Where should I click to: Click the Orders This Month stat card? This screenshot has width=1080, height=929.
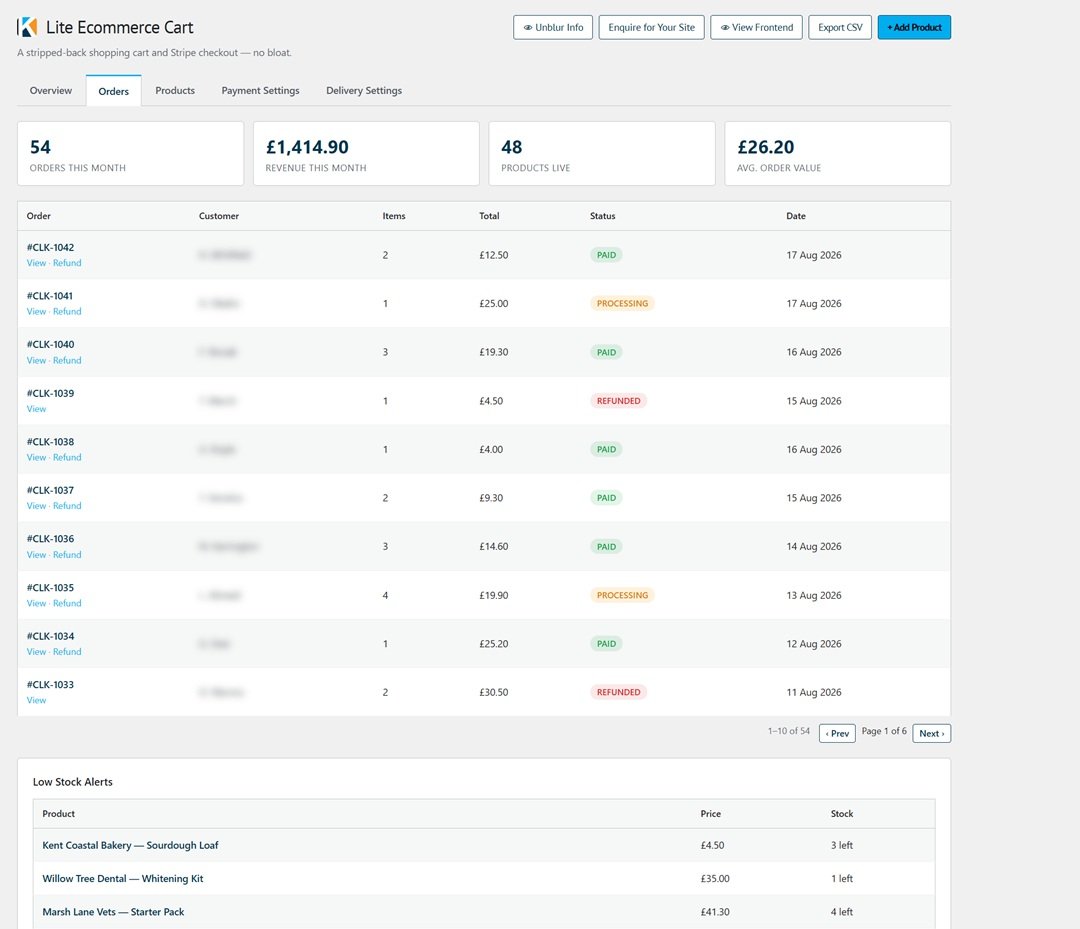coord(130,154)
